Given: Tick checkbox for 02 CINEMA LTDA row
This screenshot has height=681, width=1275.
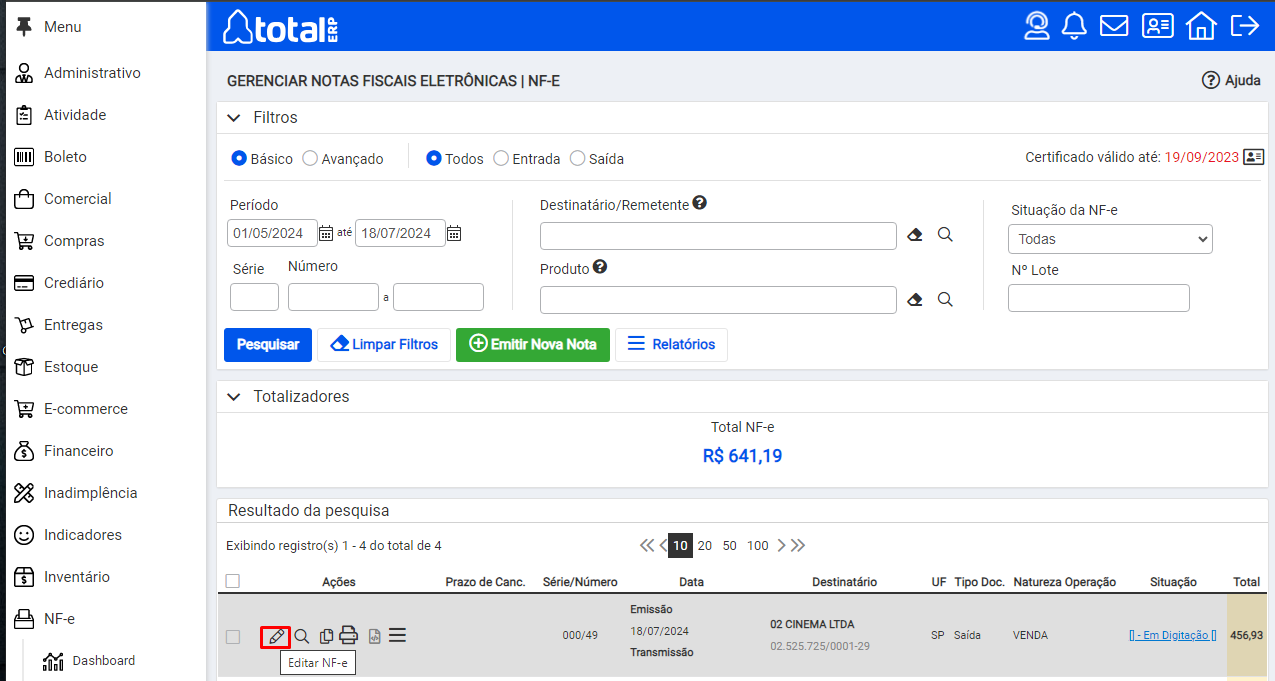Looking at the screenshot, I should [233, 637].
